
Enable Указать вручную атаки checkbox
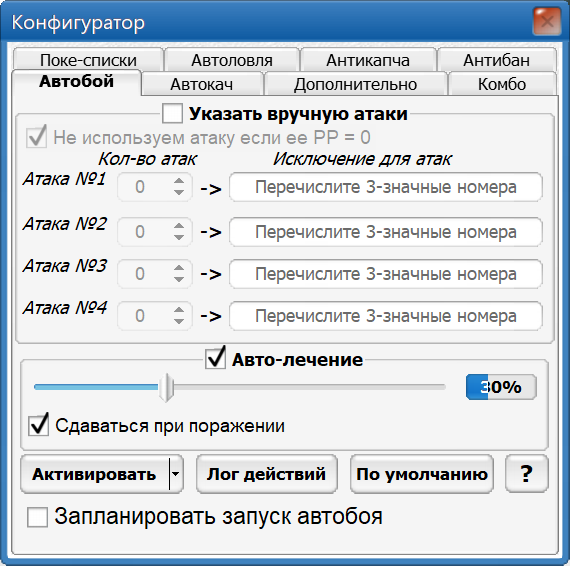(x=172, y=113)
